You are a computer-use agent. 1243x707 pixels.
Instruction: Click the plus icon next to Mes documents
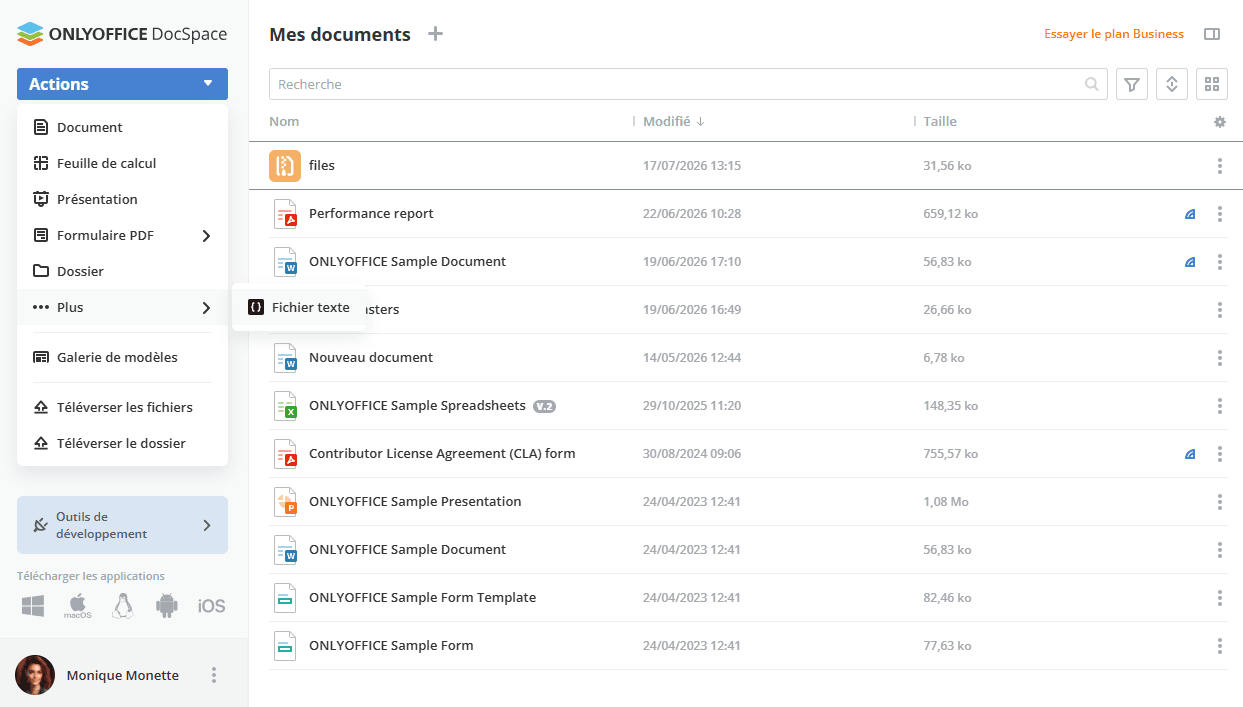pos(435,34)
